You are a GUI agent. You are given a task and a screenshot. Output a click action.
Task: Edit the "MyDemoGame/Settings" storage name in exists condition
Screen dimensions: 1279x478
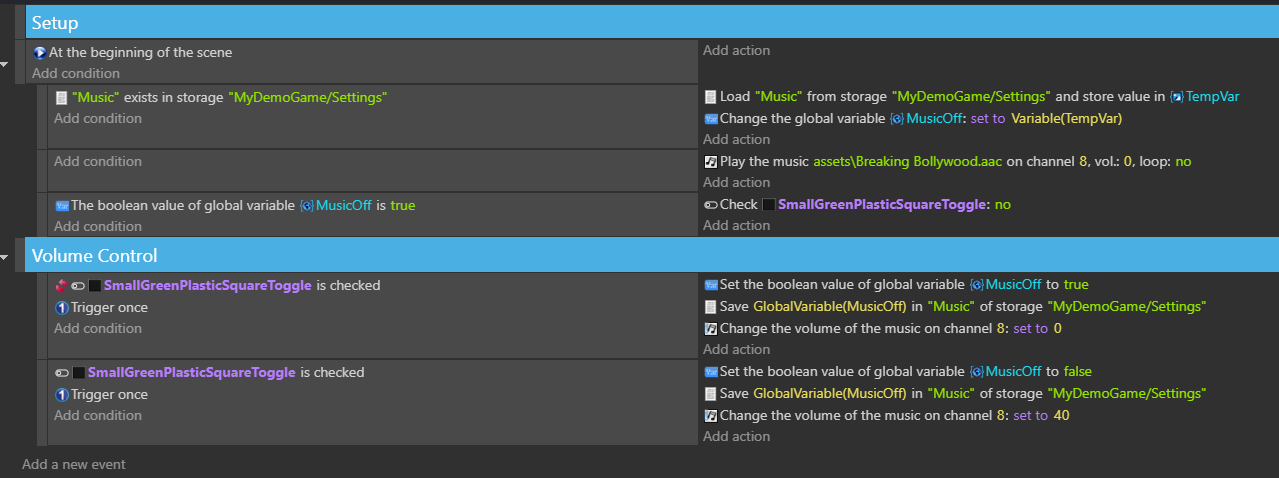[x=308, y=97]
